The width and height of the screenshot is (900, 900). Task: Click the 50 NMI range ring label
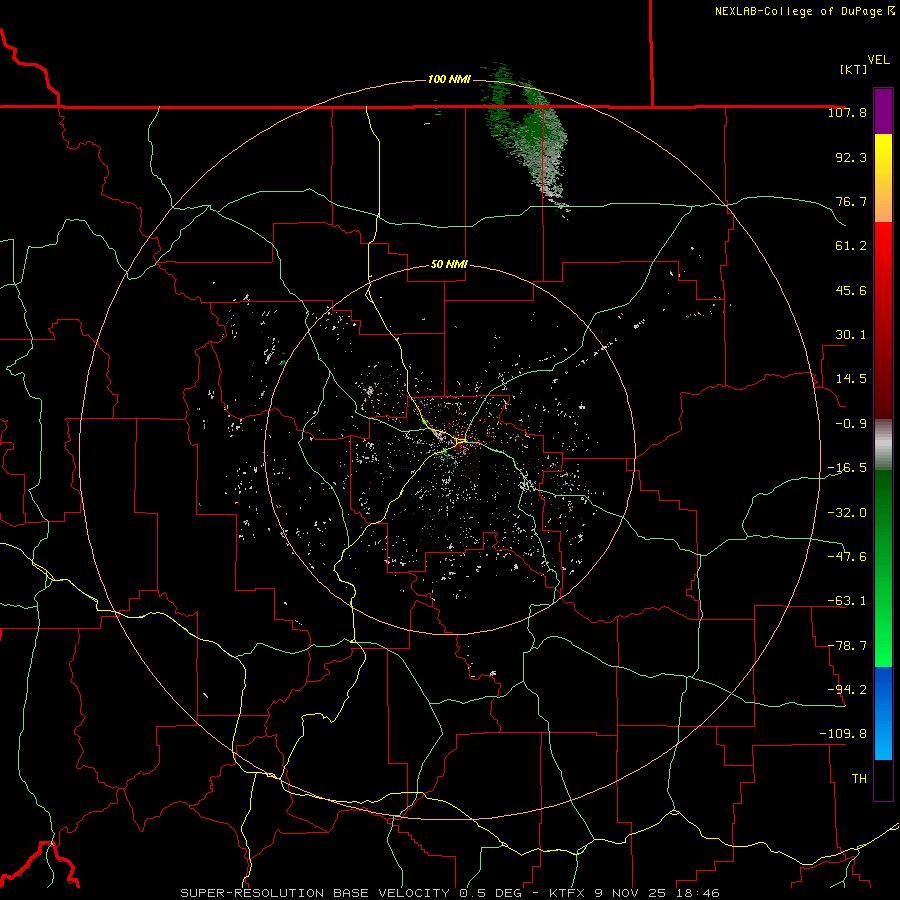click(449, 265)
